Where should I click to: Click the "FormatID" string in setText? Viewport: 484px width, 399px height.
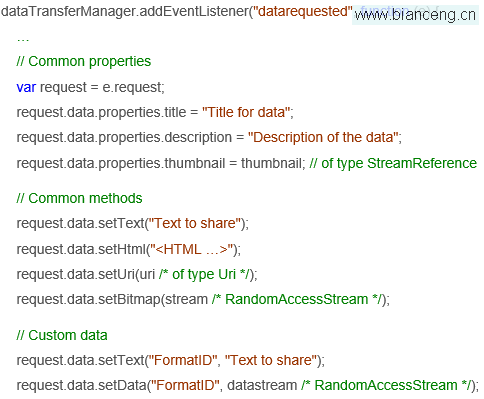pos(183,360)
